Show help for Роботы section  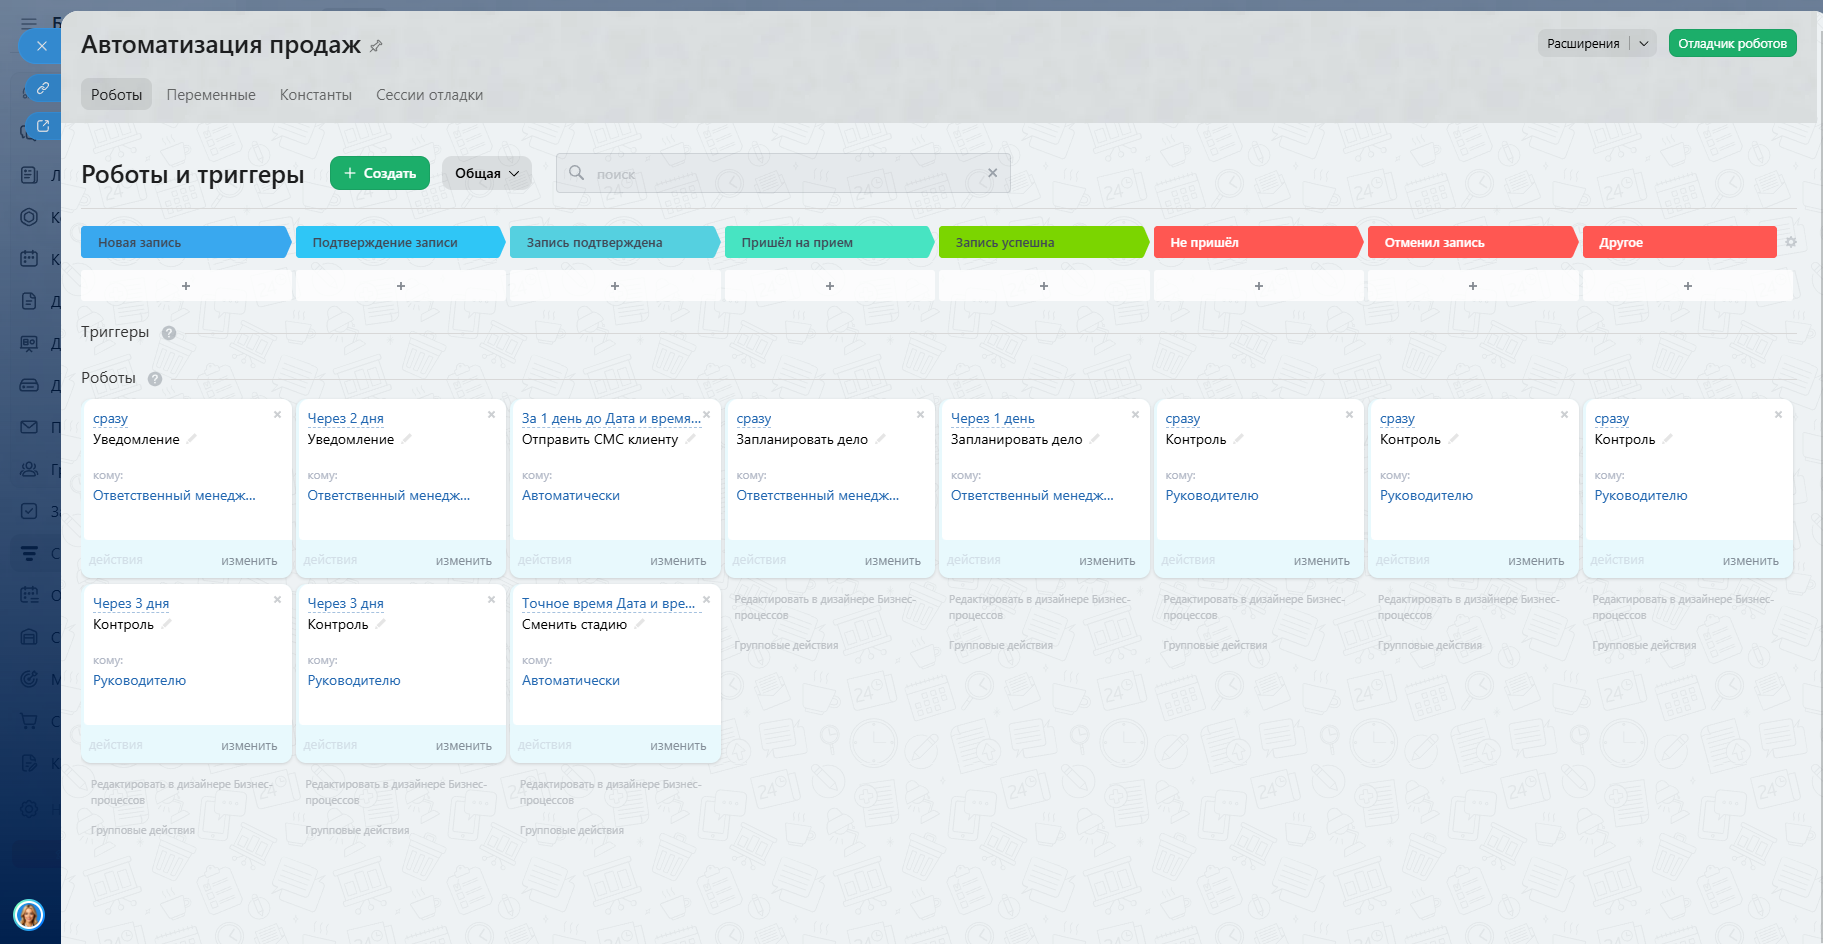(155, 379)
